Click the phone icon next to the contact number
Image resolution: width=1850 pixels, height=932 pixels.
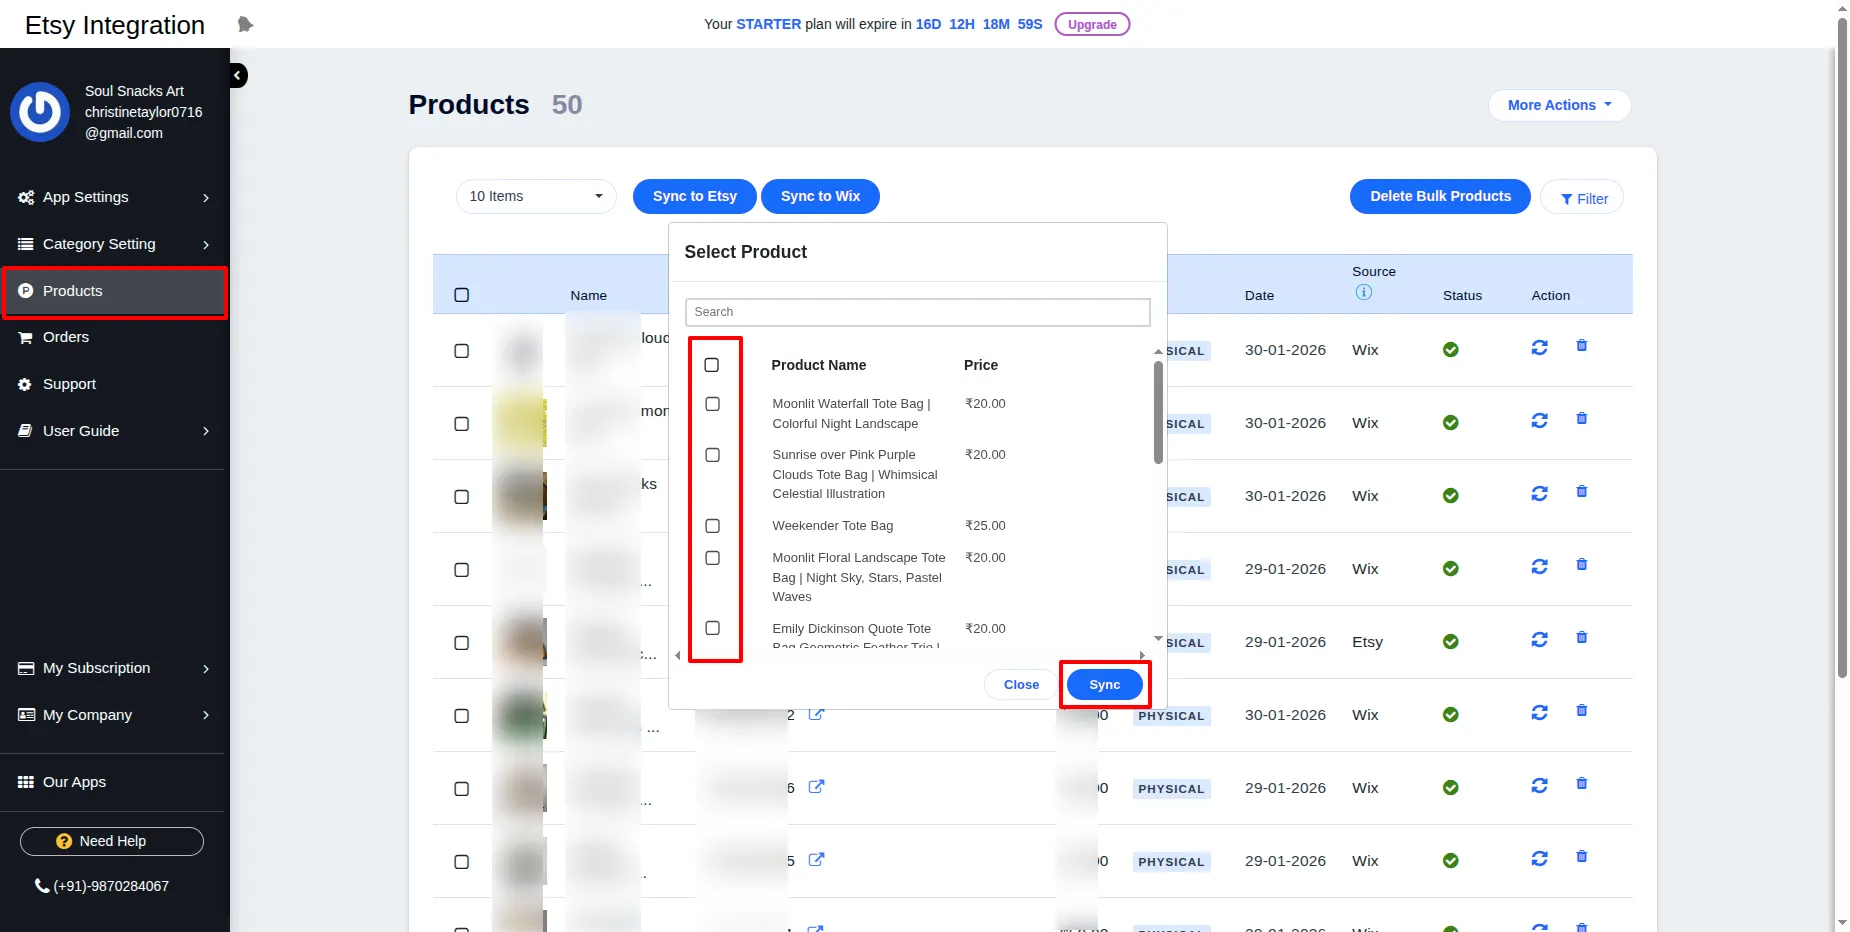(41, 886)
